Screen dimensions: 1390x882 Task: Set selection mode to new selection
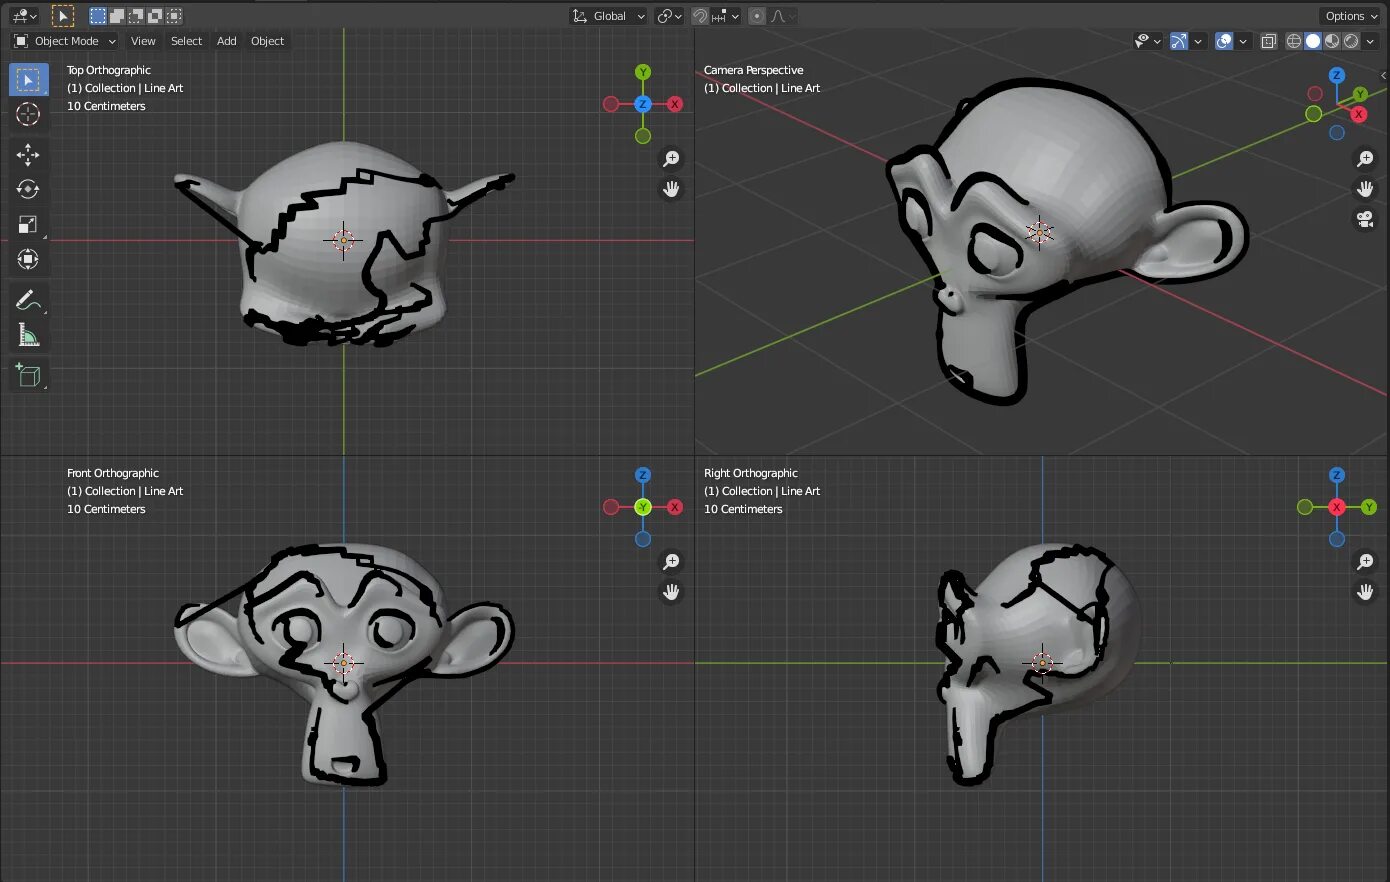[98, 16]
